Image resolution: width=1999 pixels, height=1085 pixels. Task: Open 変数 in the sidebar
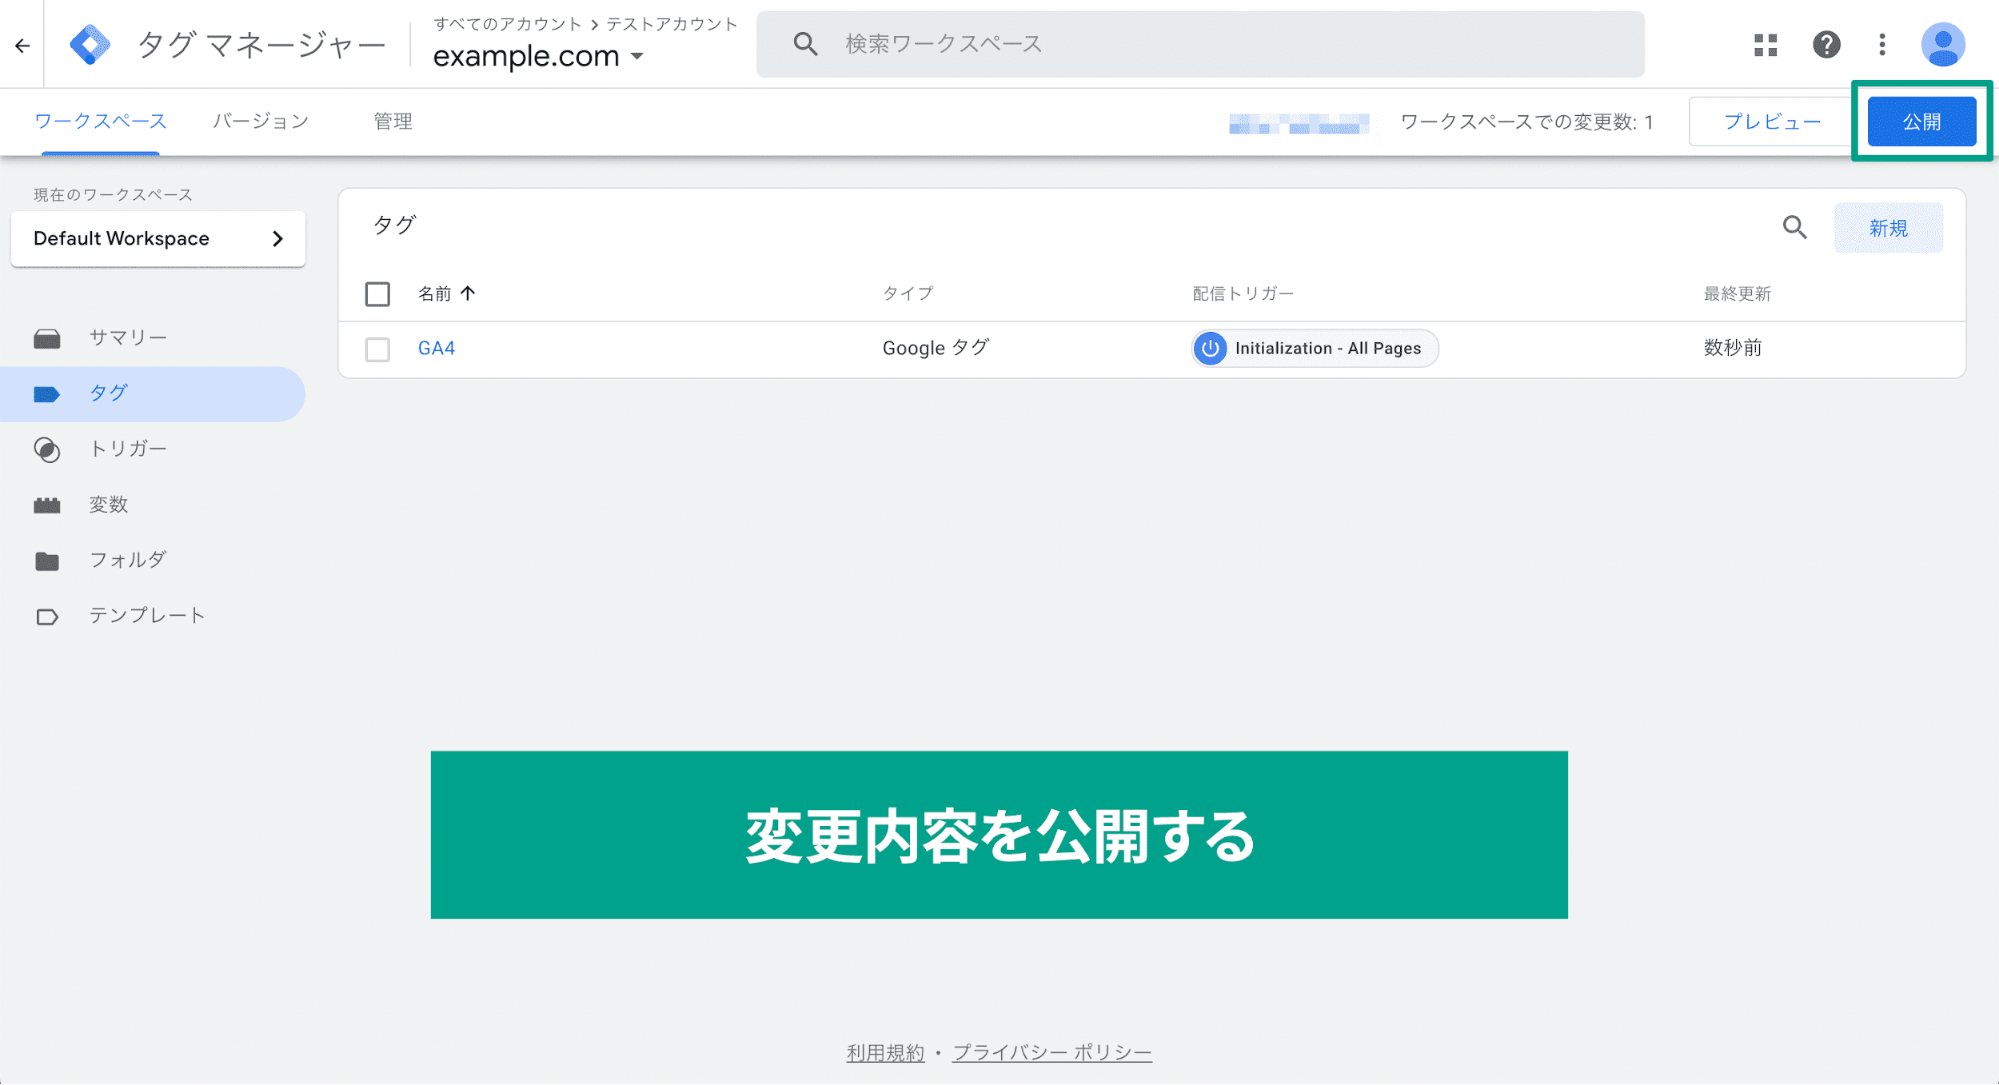pyautogui.click(x=152, y=505)
